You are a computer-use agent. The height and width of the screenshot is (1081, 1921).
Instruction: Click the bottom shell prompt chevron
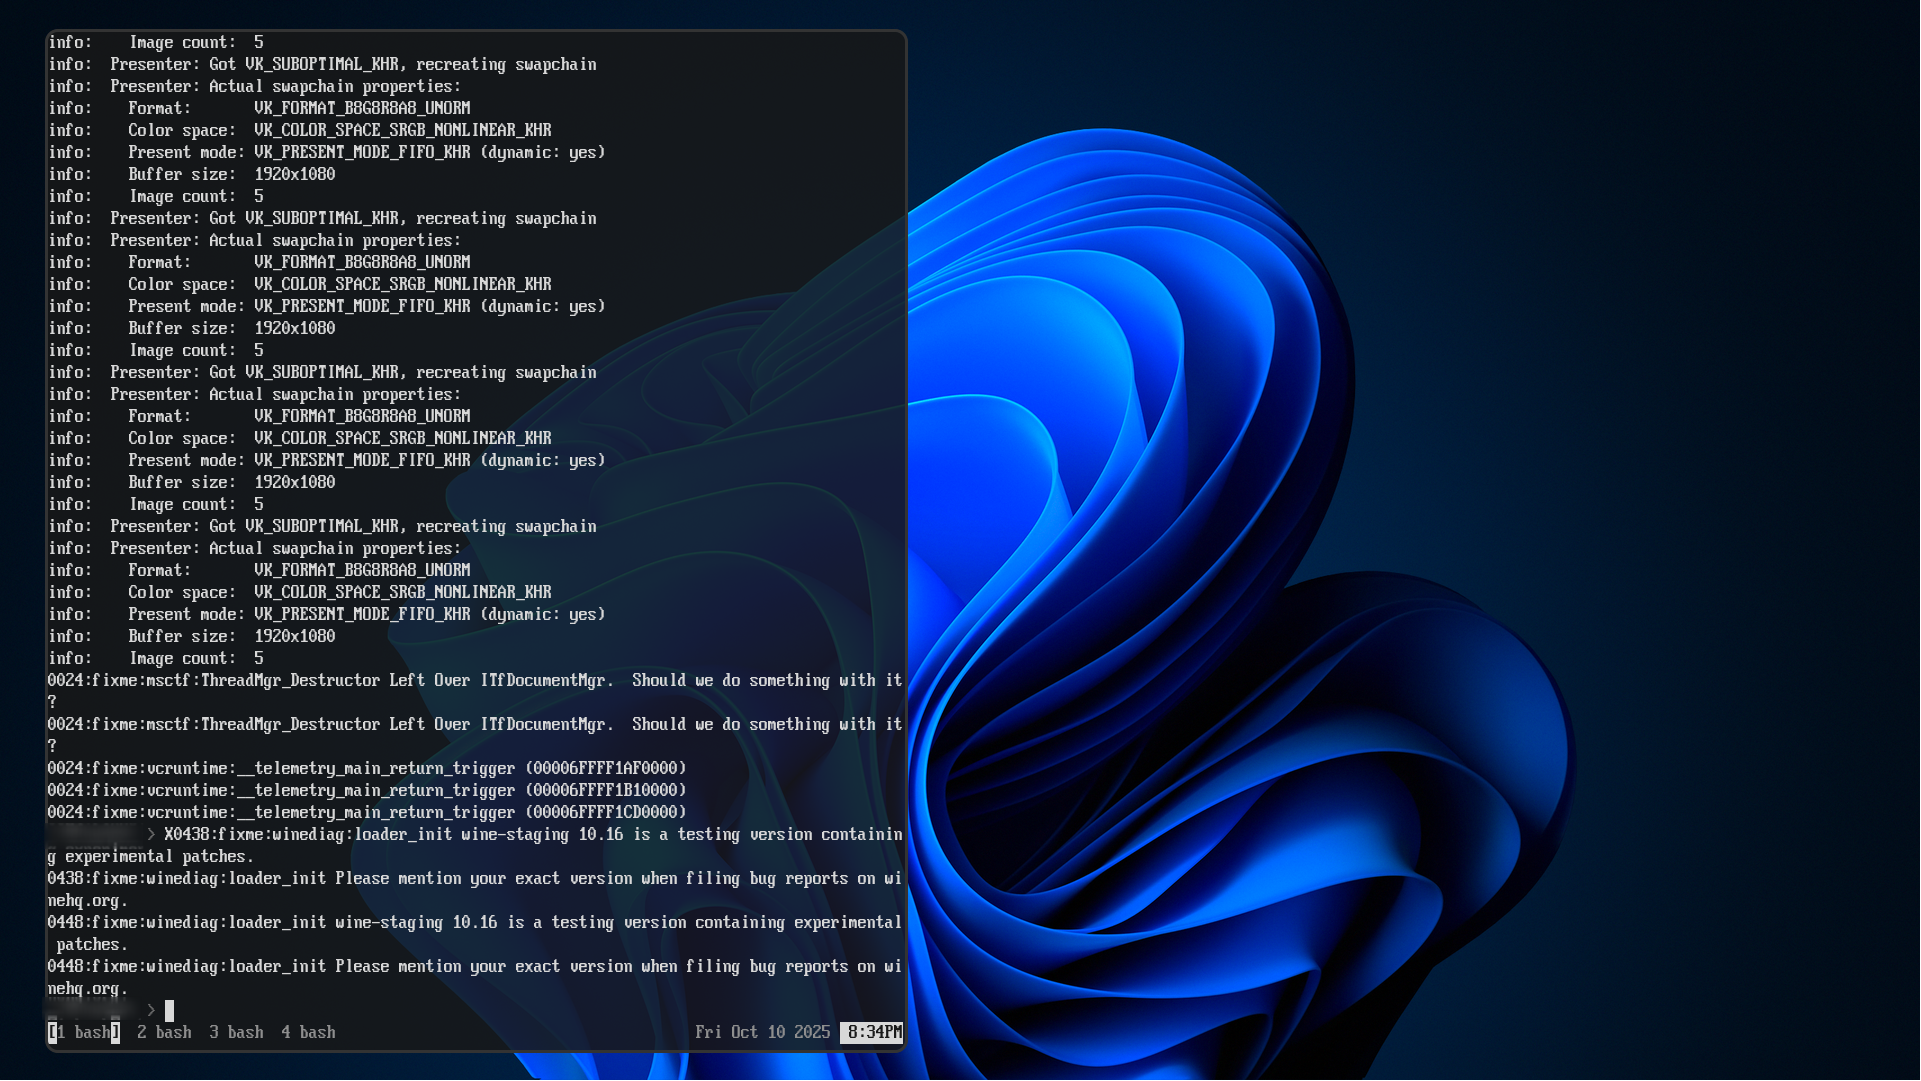pos(151,1010)
